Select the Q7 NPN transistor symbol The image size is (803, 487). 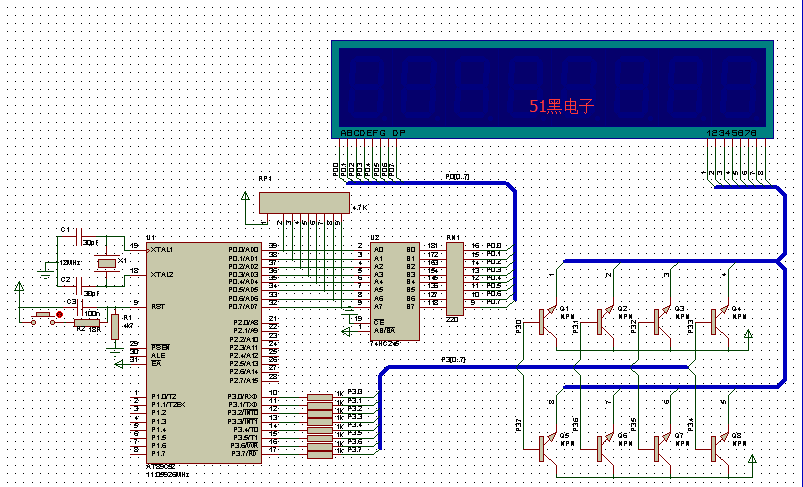click(662, 448)
